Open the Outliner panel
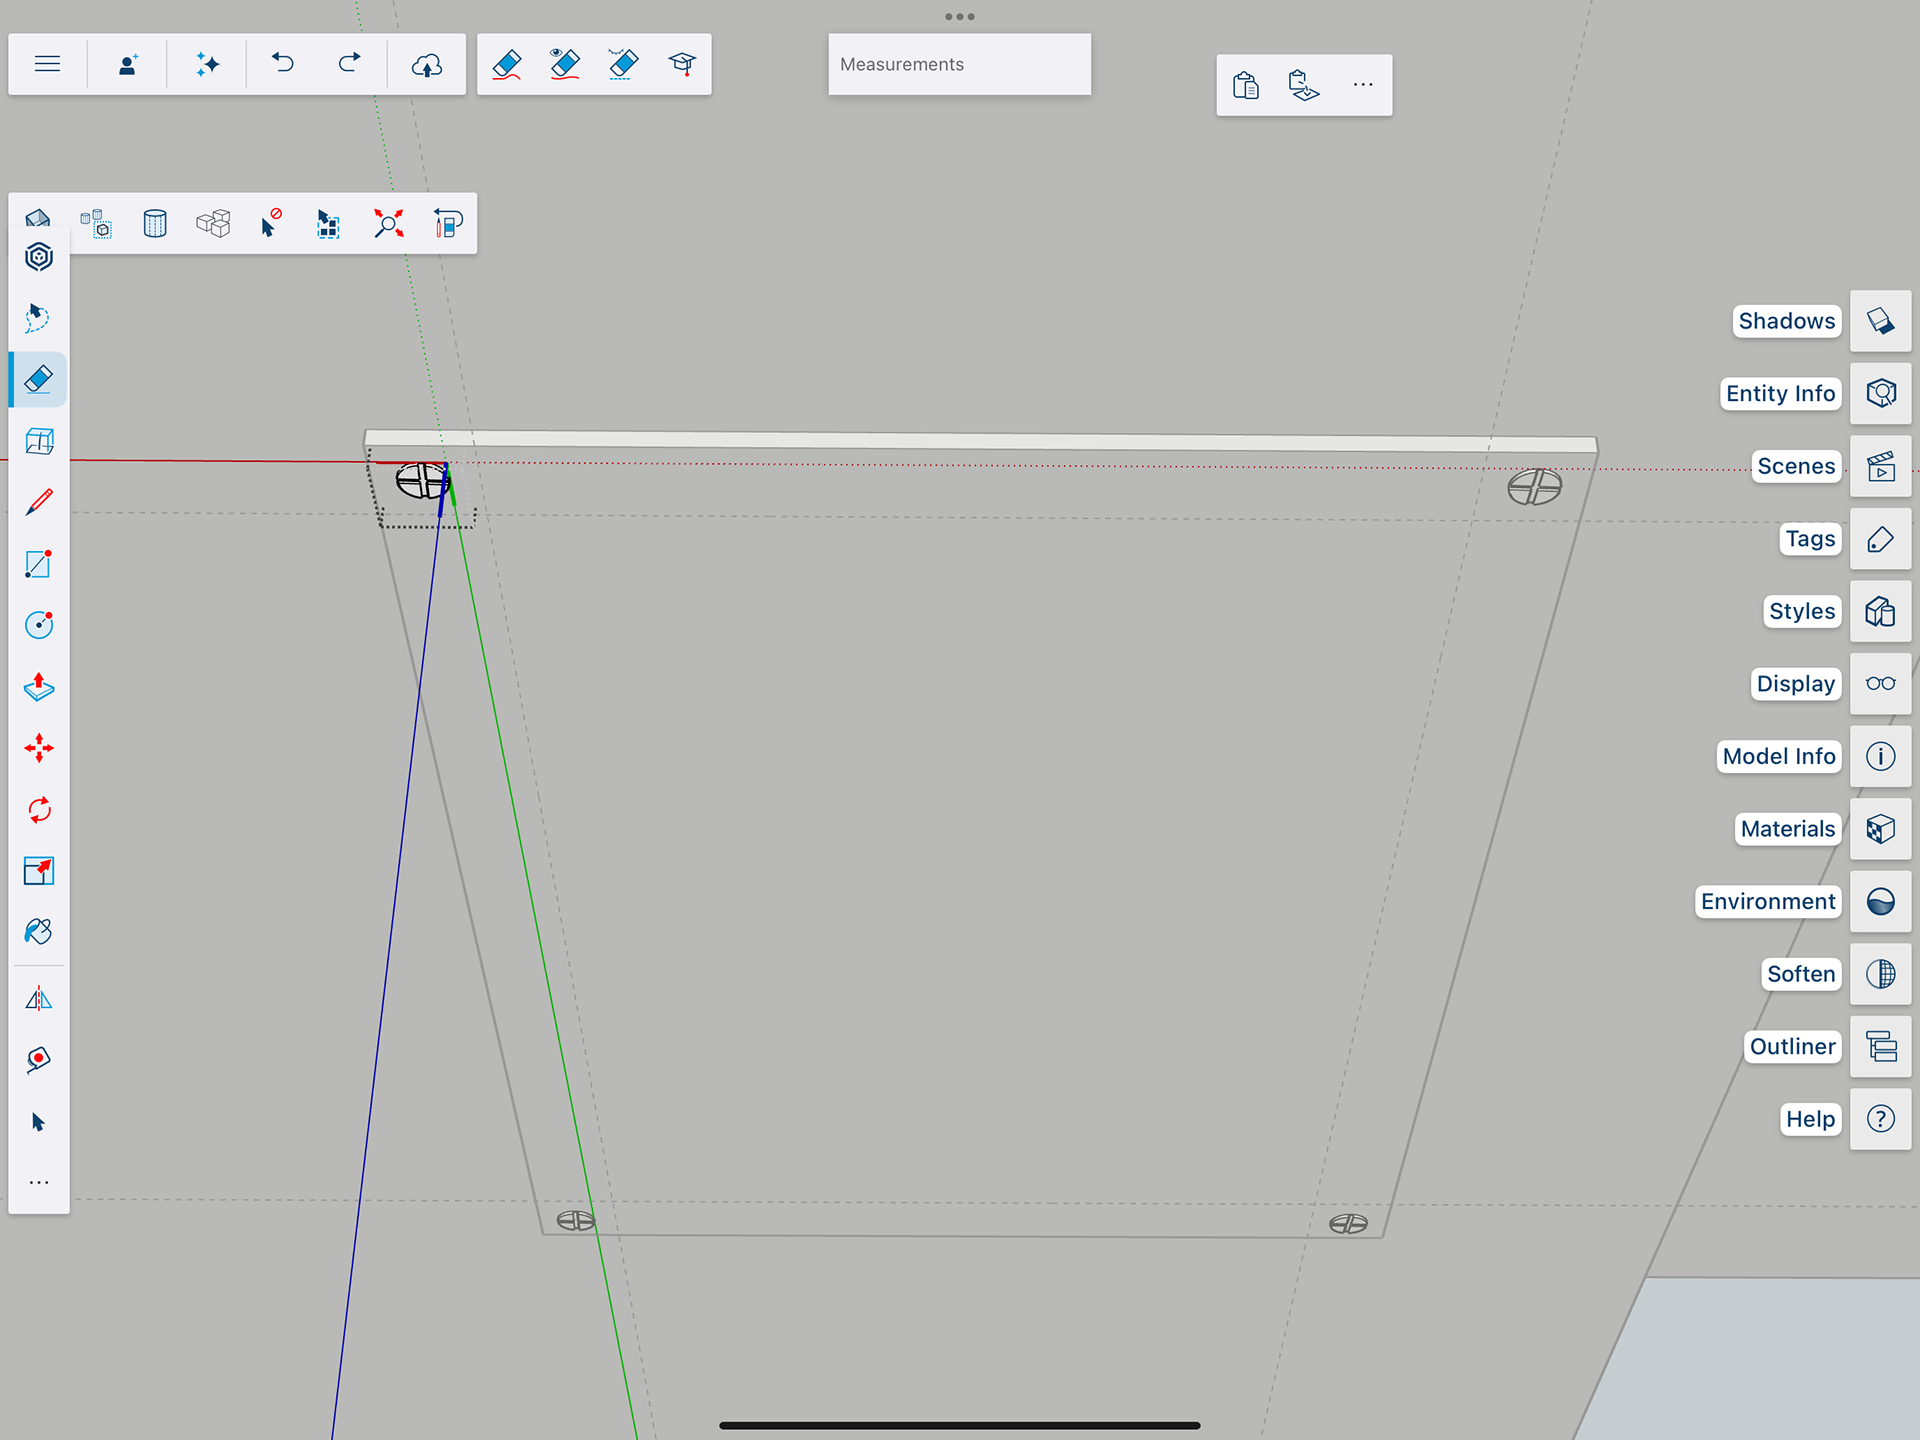This screenshot has height=1440, width=1920. (x=1880, y=1047)
